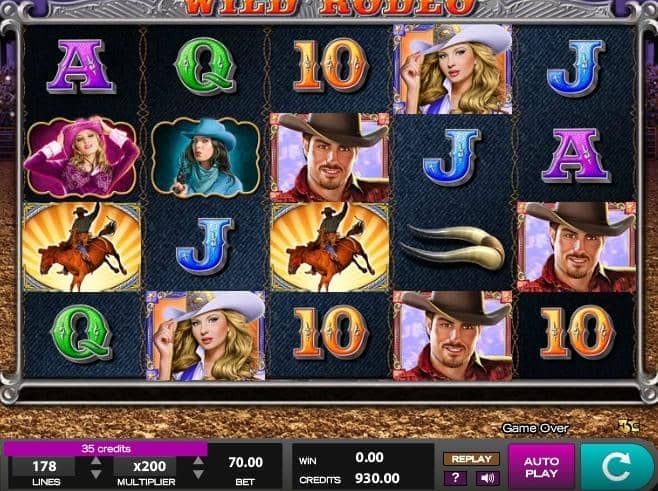Screen dimensions: 658x491
Task: Click the teal spin button
Action: (617, 466)
